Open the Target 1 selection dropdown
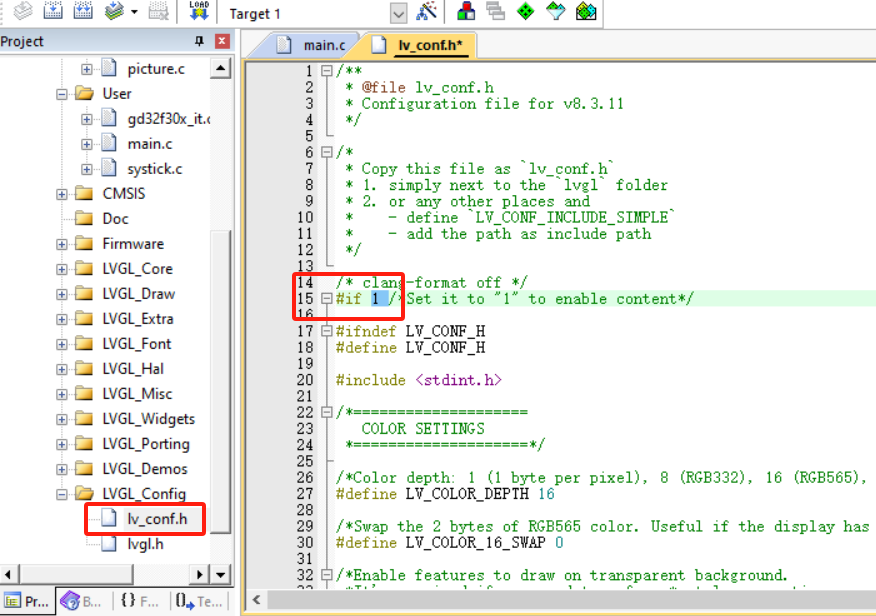Viewport: 876px width, 616px height. (398, 13)
